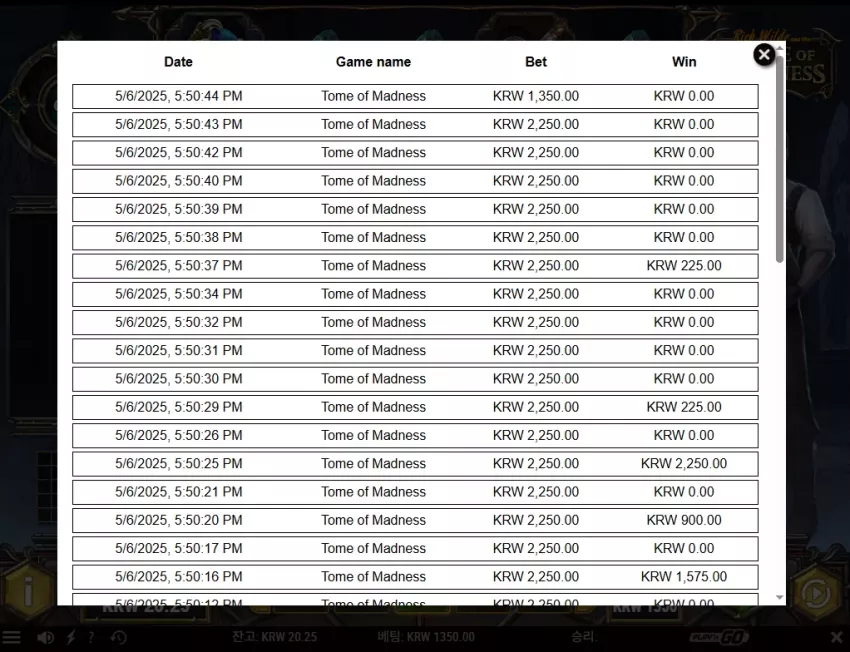Open the 5:50:30 PM round entry
This screenshot has width=850, height=652.
tap(415, 379)
